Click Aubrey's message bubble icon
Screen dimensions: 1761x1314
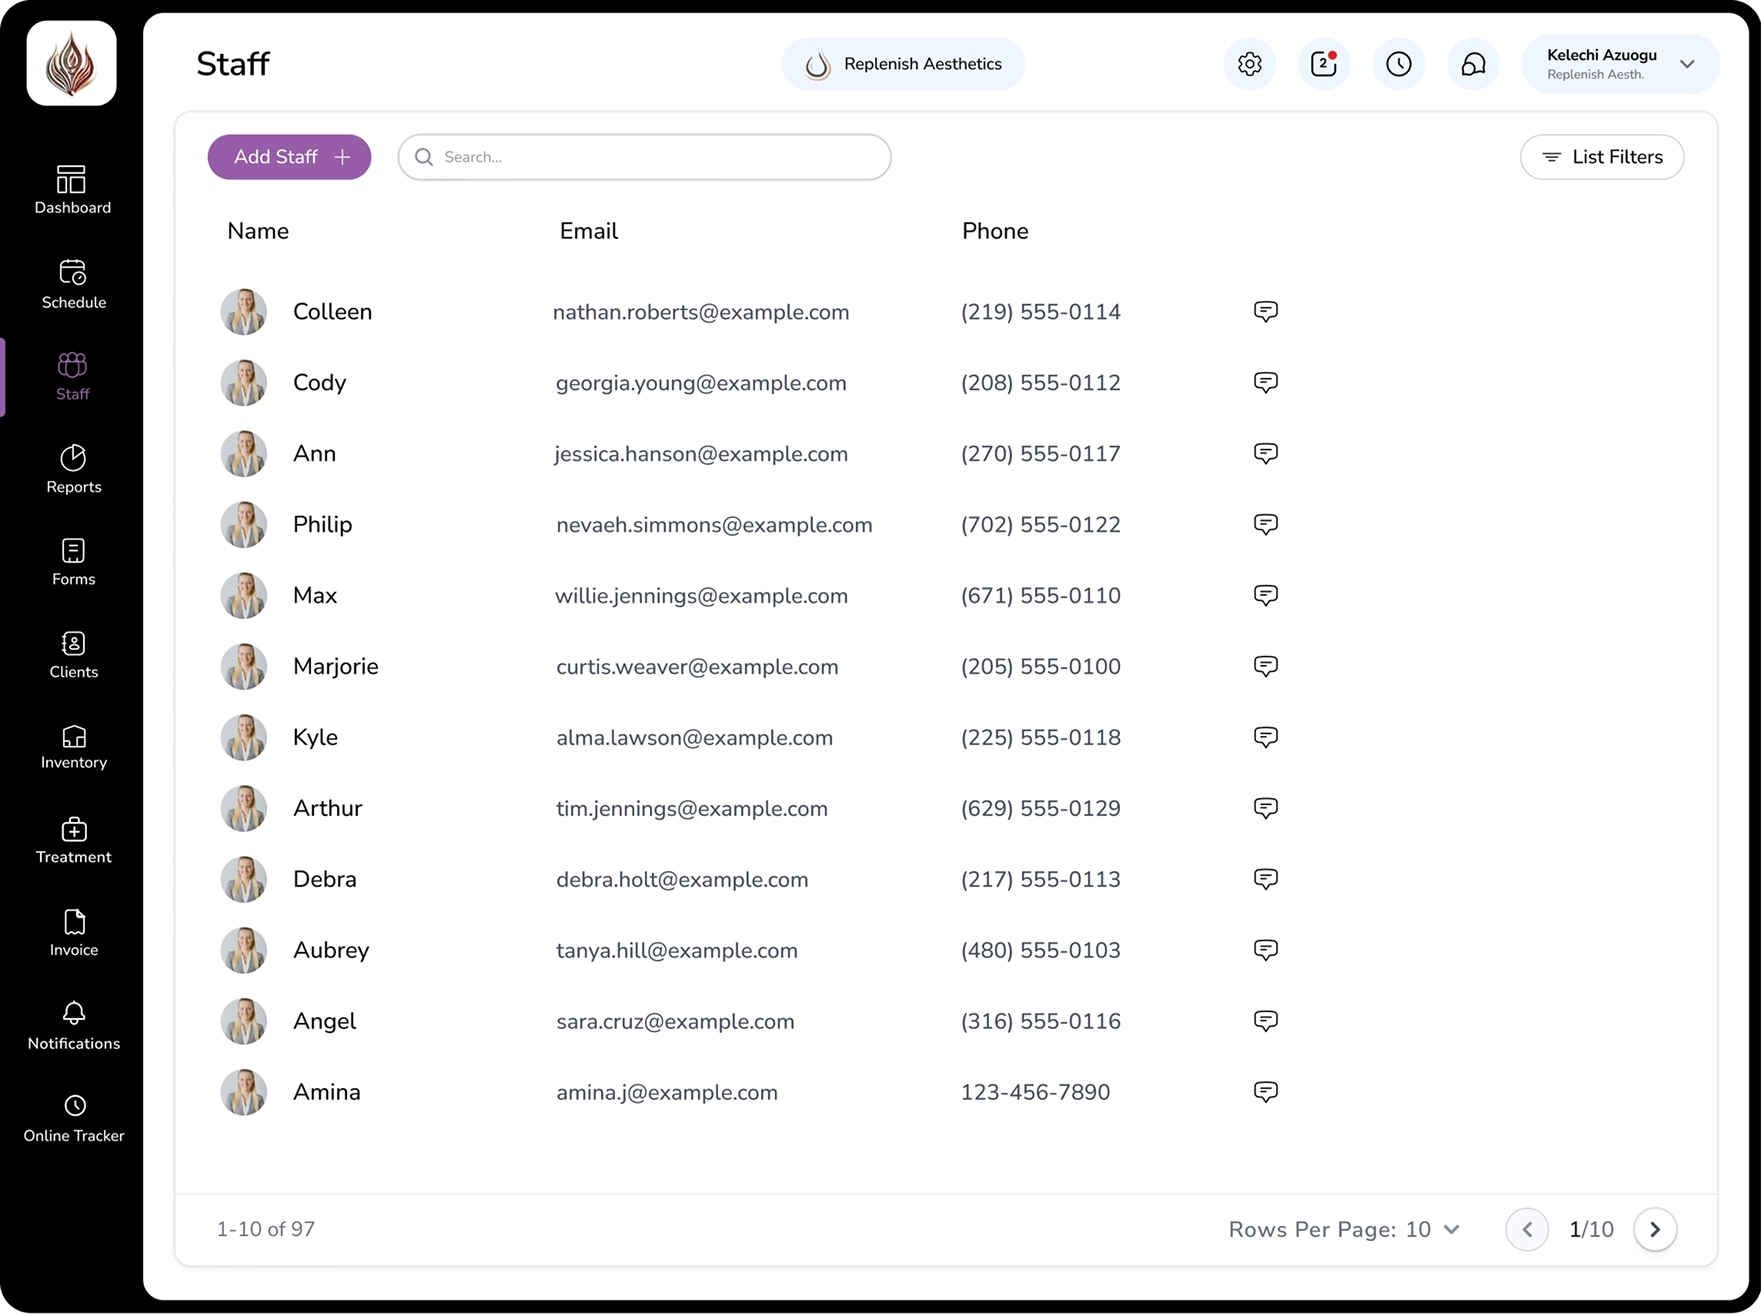(1265, 950)
